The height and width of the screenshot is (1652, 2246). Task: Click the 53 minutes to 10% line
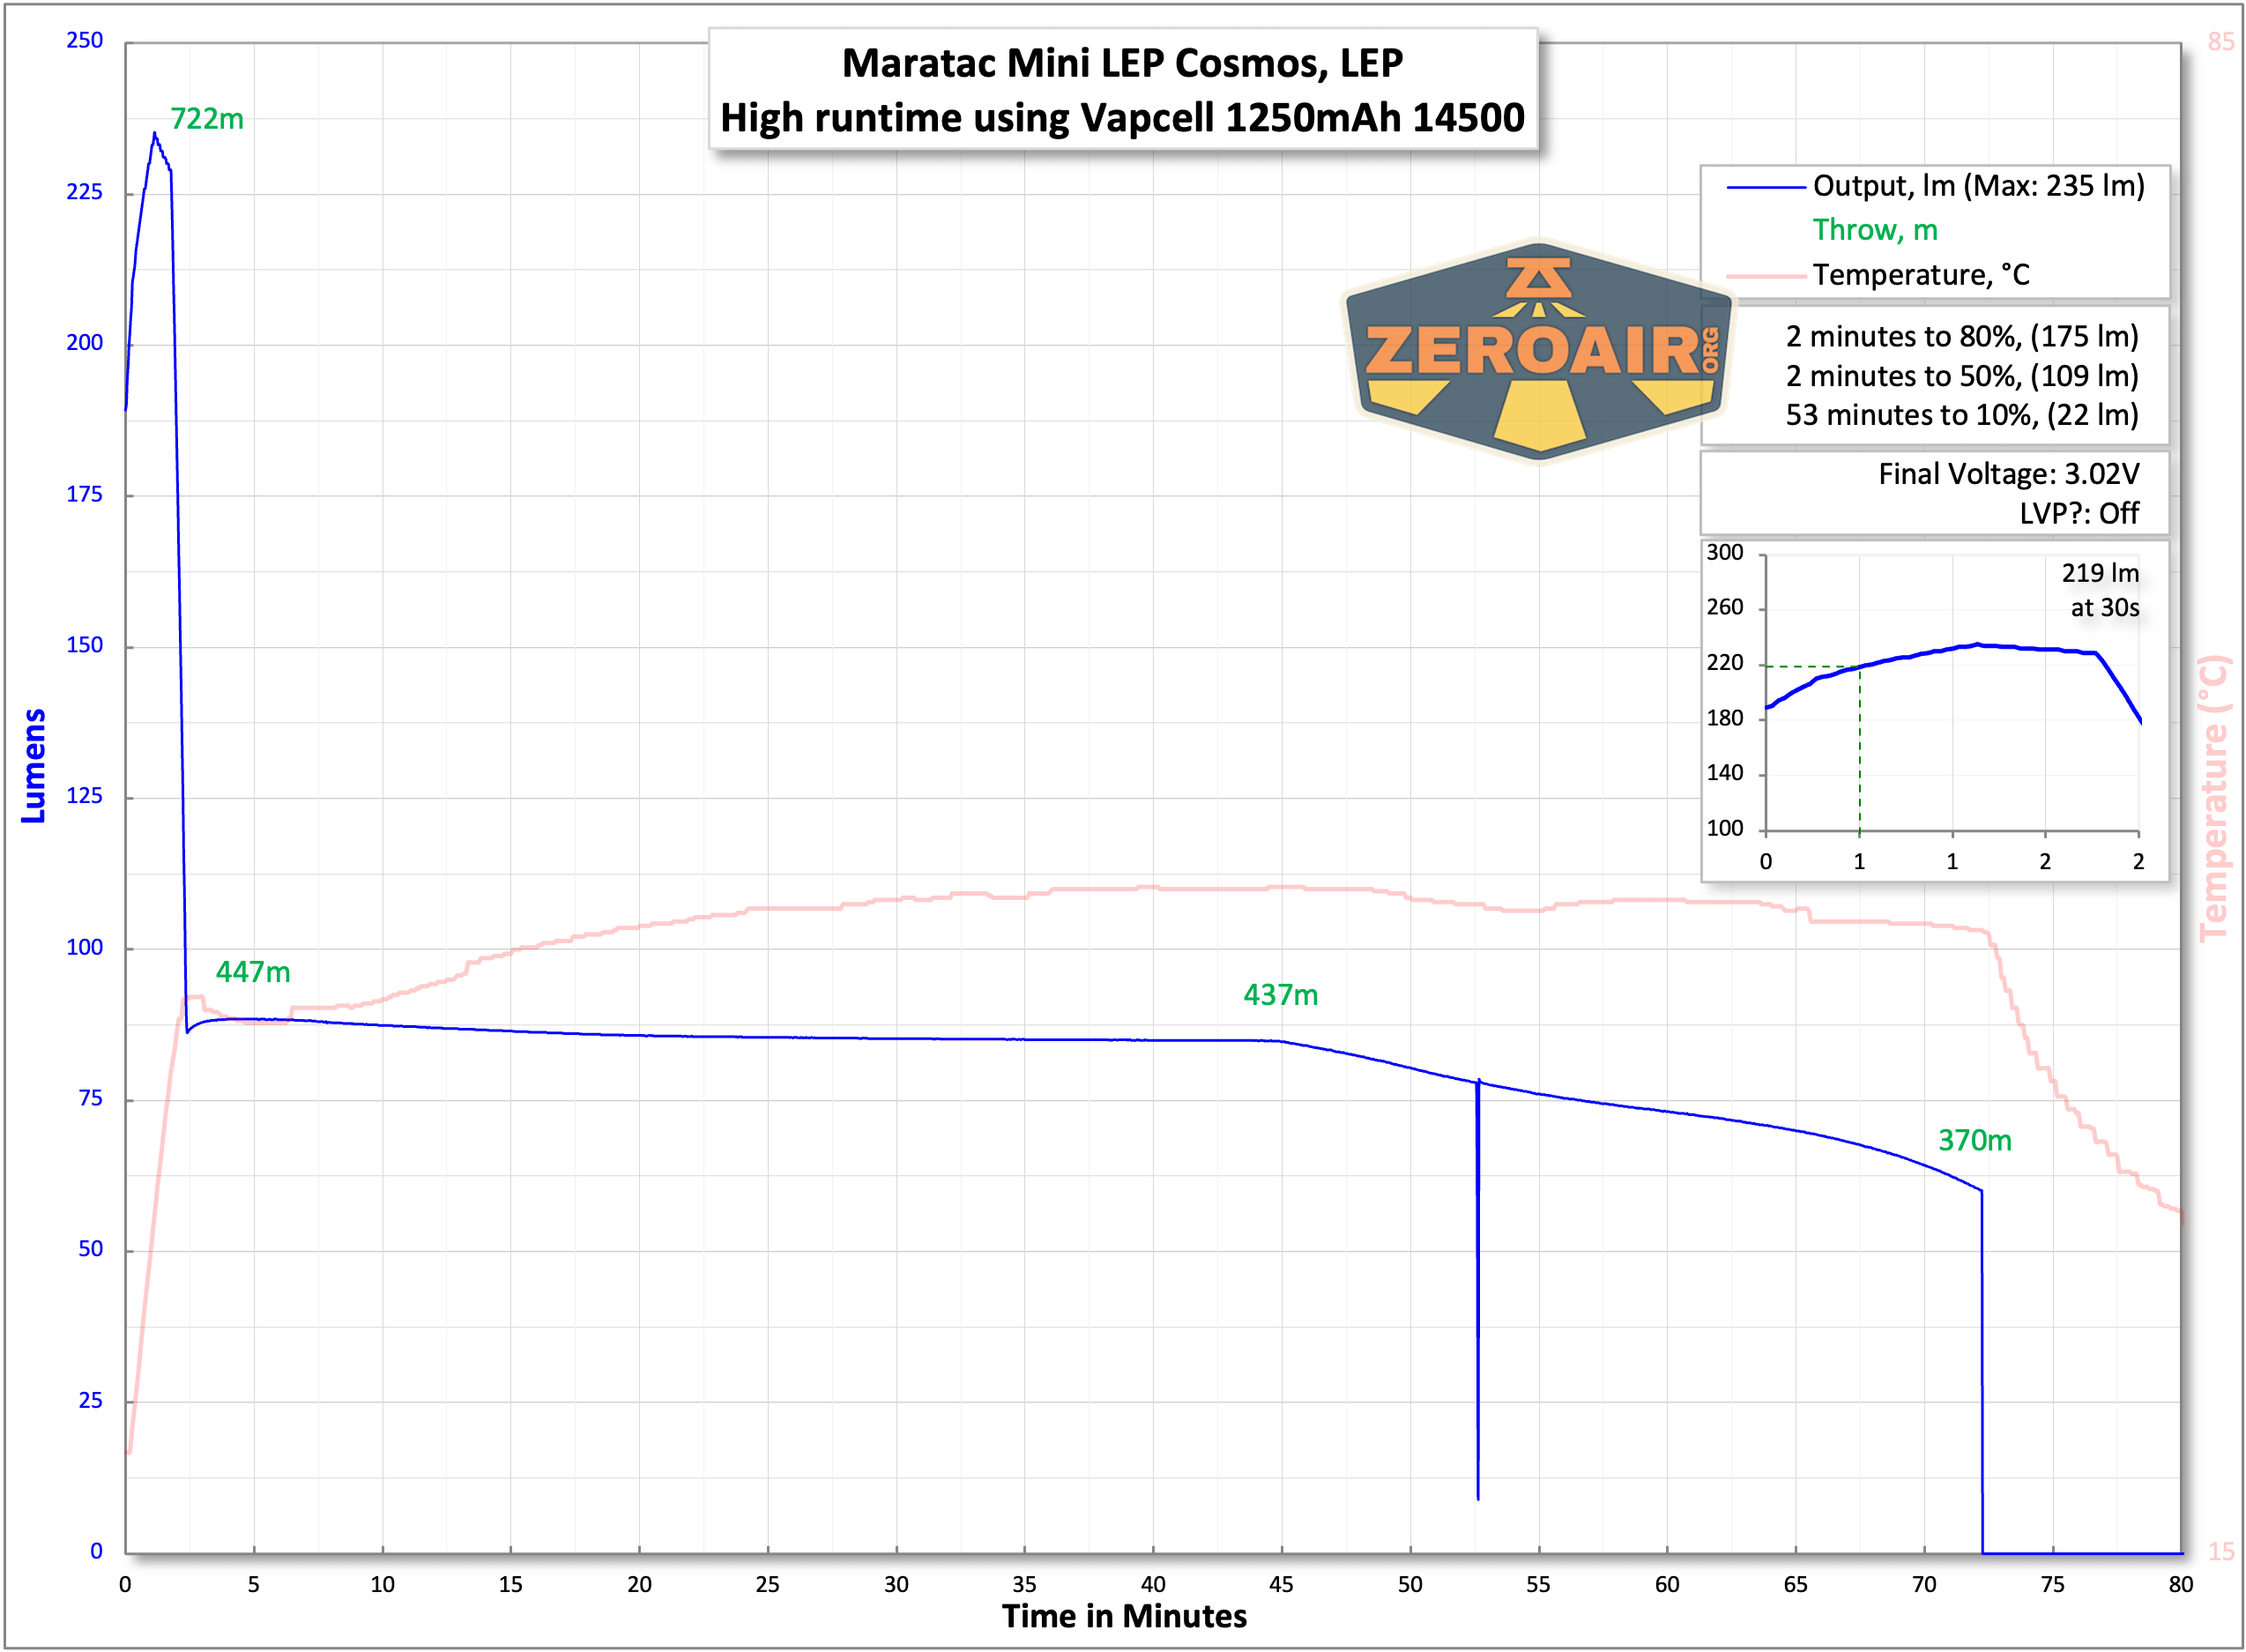[1961, 415]
